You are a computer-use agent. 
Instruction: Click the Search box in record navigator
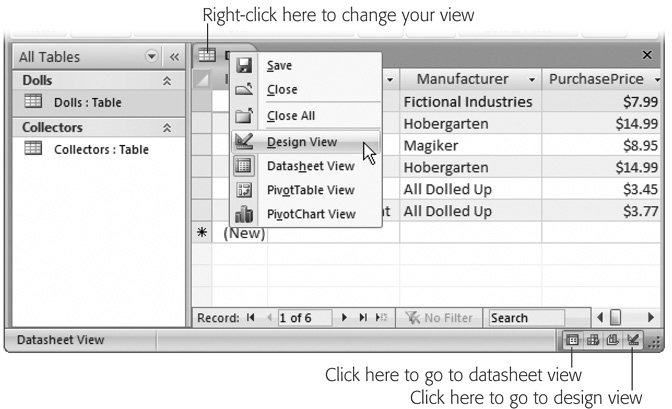click(x=525, y=318)
